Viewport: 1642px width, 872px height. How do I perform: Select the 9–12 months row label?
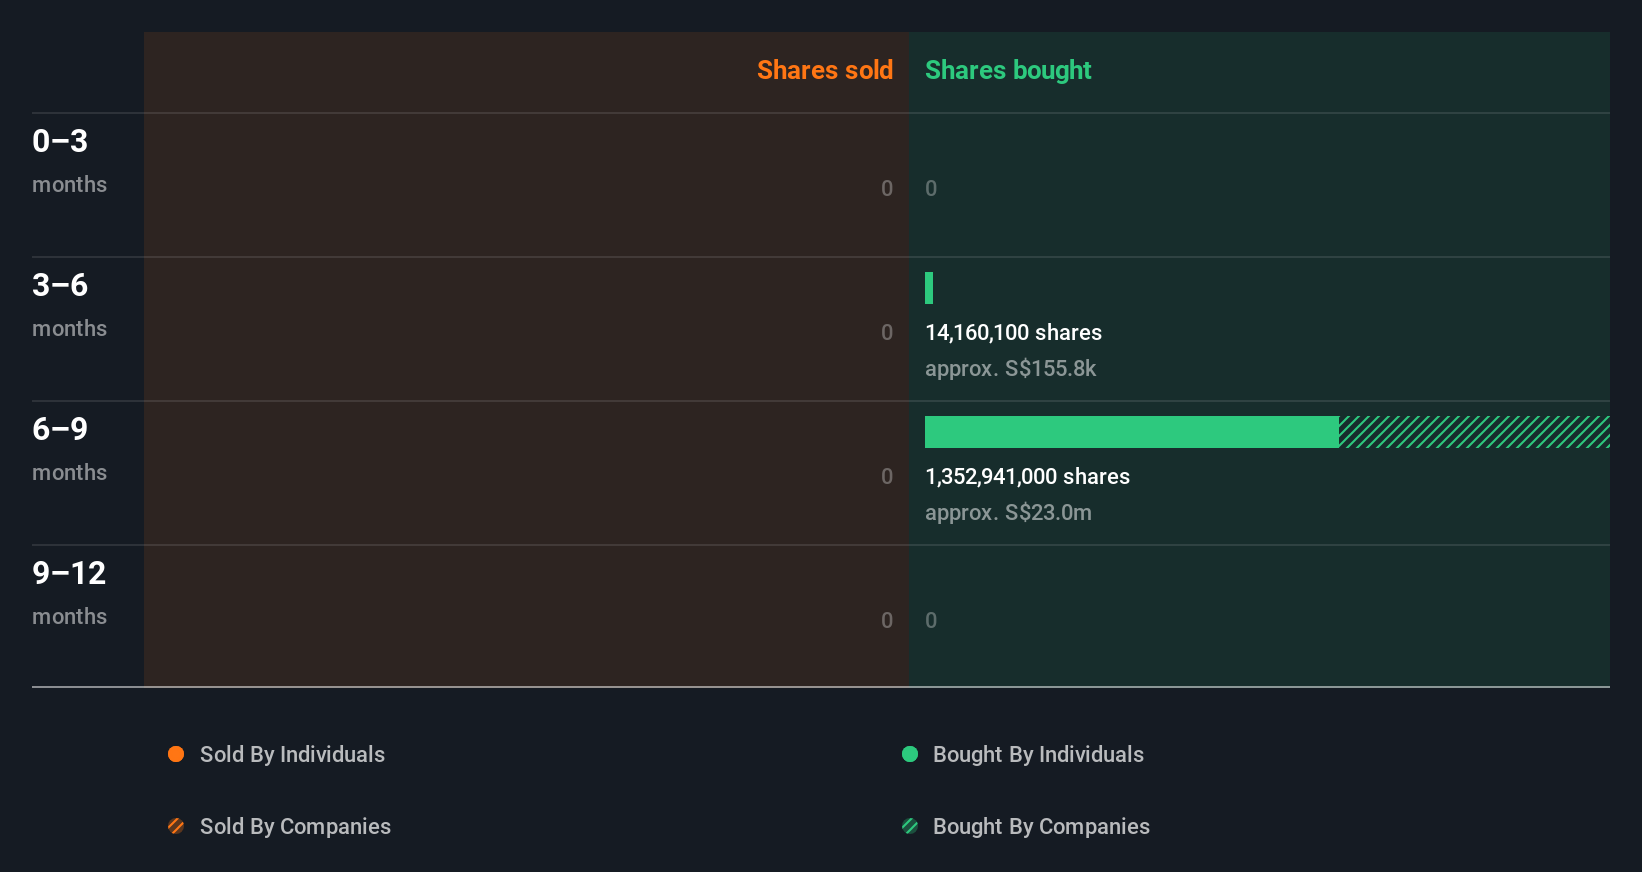[x=69, y=593]
